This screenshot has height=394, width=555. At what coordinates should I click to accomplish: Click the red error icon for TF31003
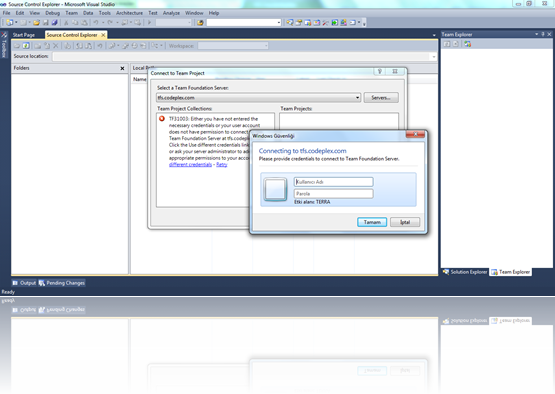click(x=162, y=119)
